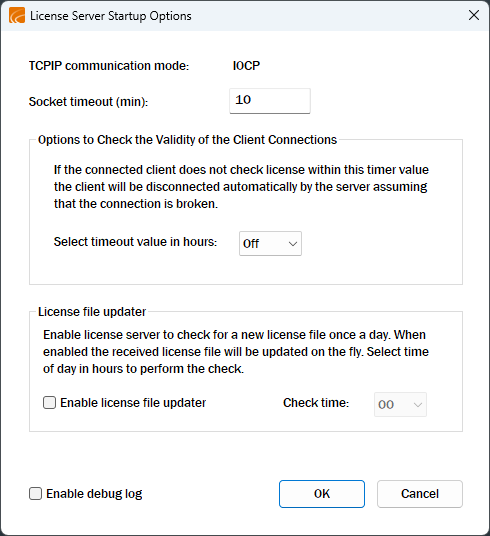This screenshot has height=536, width=490.
Task: Tick the Enable debug log checkbox
Action: pyautogui.click(x=36, y=494)
